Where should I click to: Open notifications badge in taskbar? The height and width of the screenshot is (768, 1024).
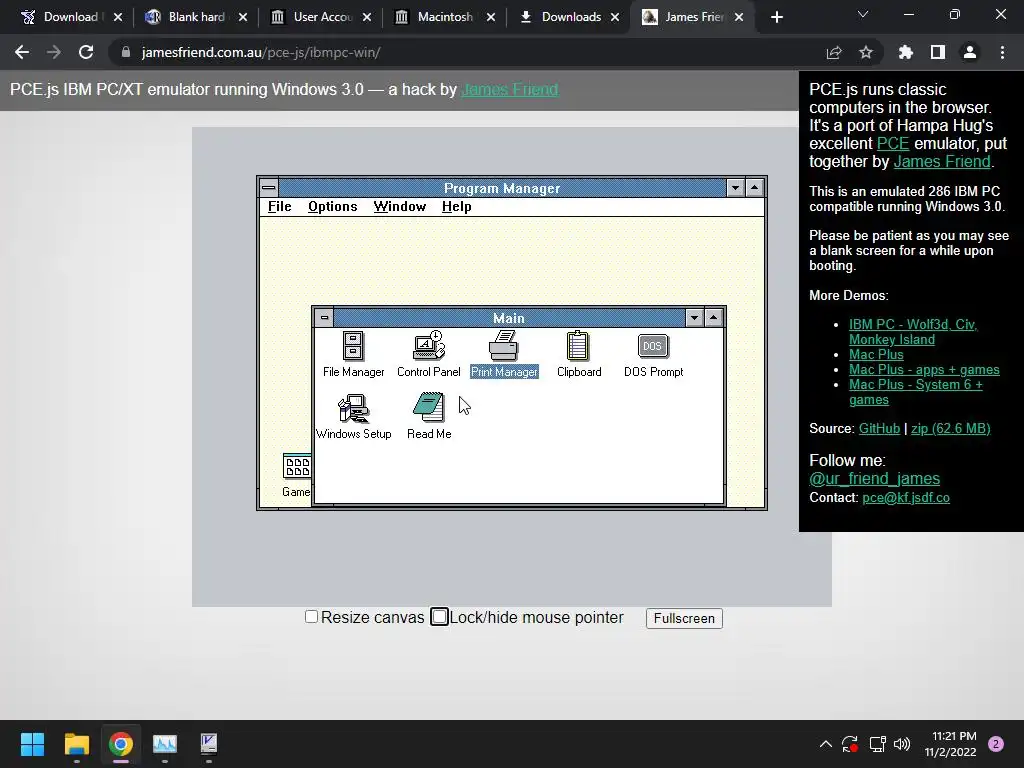(996, 744)
